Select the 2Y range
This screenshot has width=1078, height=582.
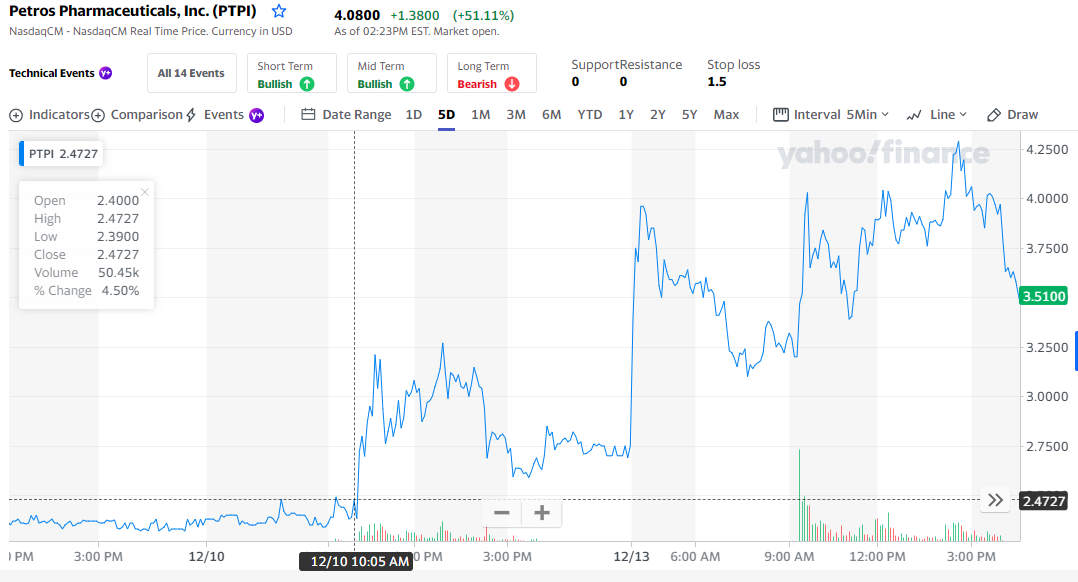658,115
